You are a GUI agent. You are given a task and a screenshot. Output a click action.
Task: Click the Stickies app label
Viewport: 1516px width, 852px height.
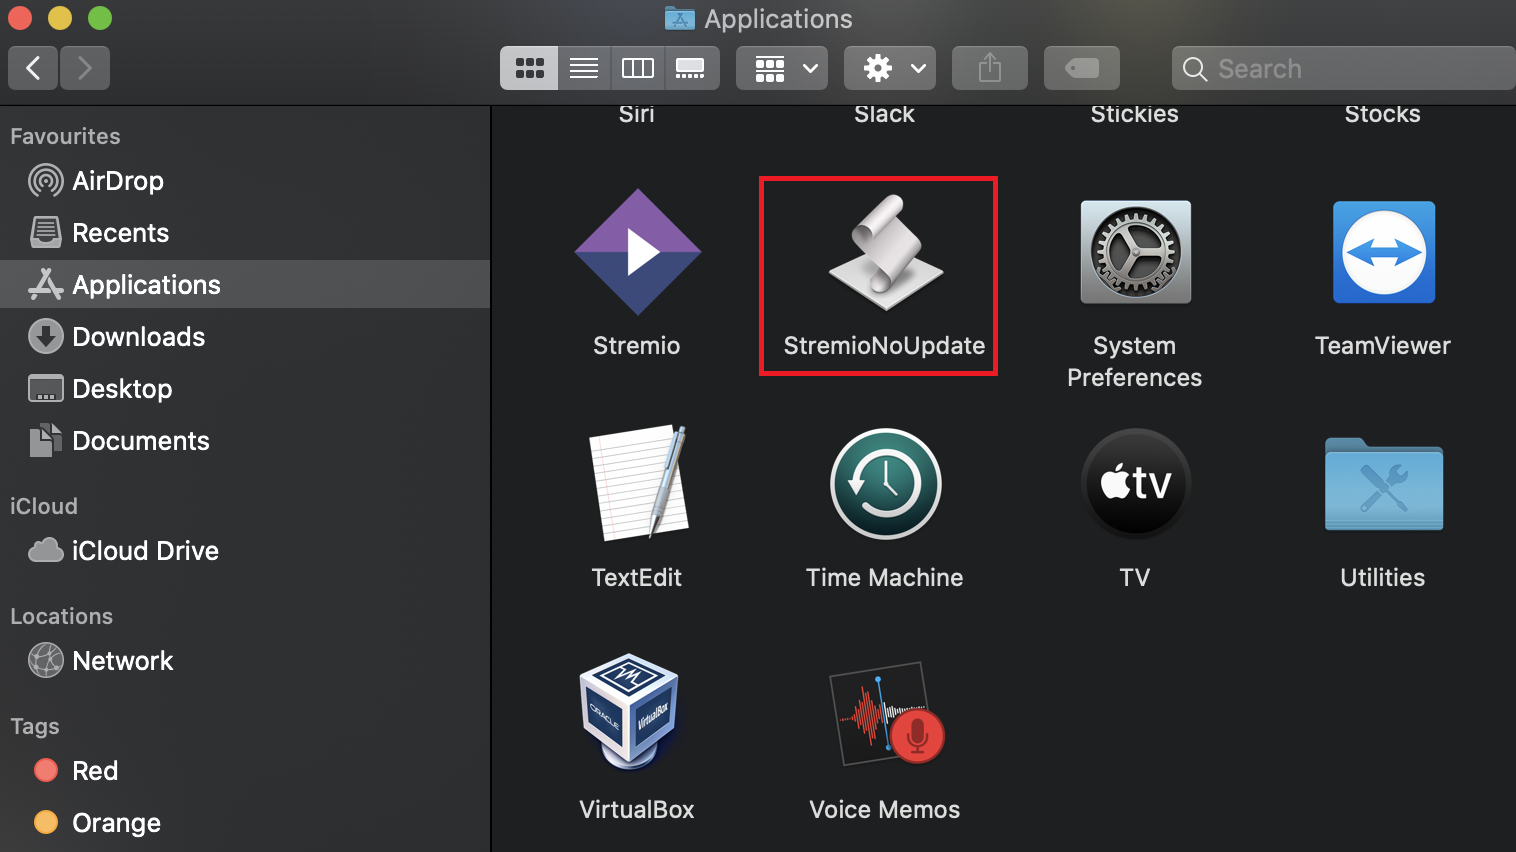click(x=1135, y=114)
